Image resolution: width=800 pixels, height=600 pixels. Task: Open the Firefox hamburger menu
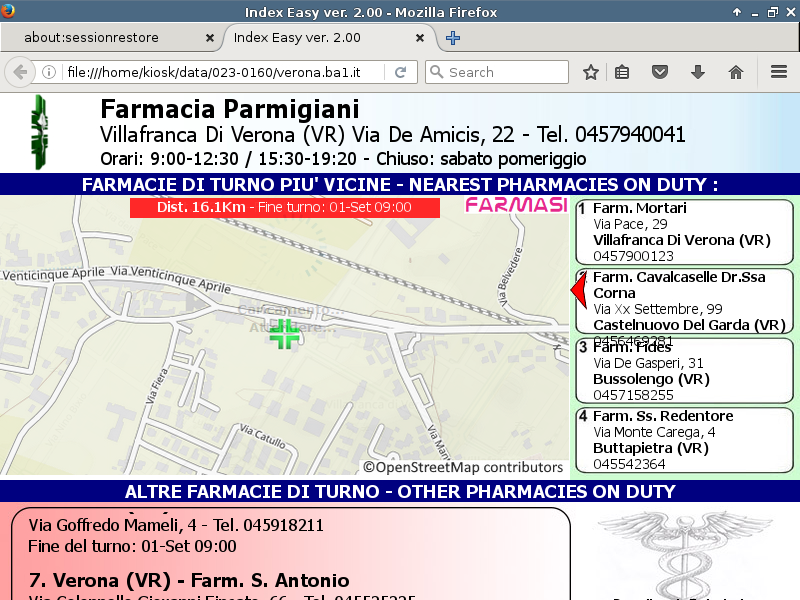tap(779, 72)
